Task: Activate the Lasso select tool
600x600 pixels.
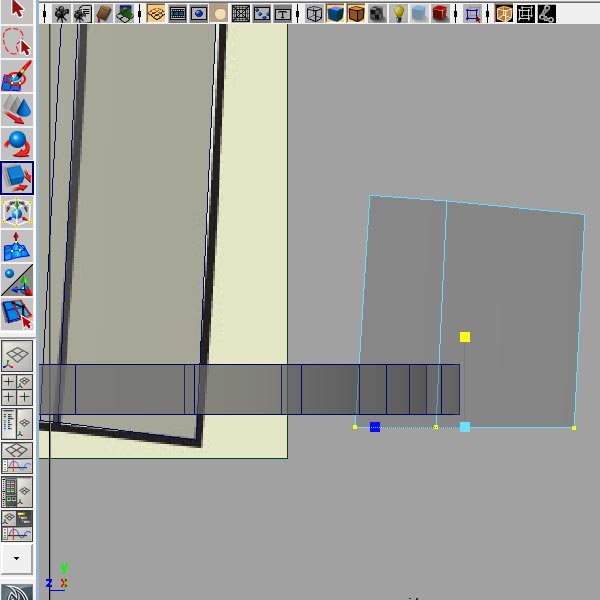Action: 17,42
